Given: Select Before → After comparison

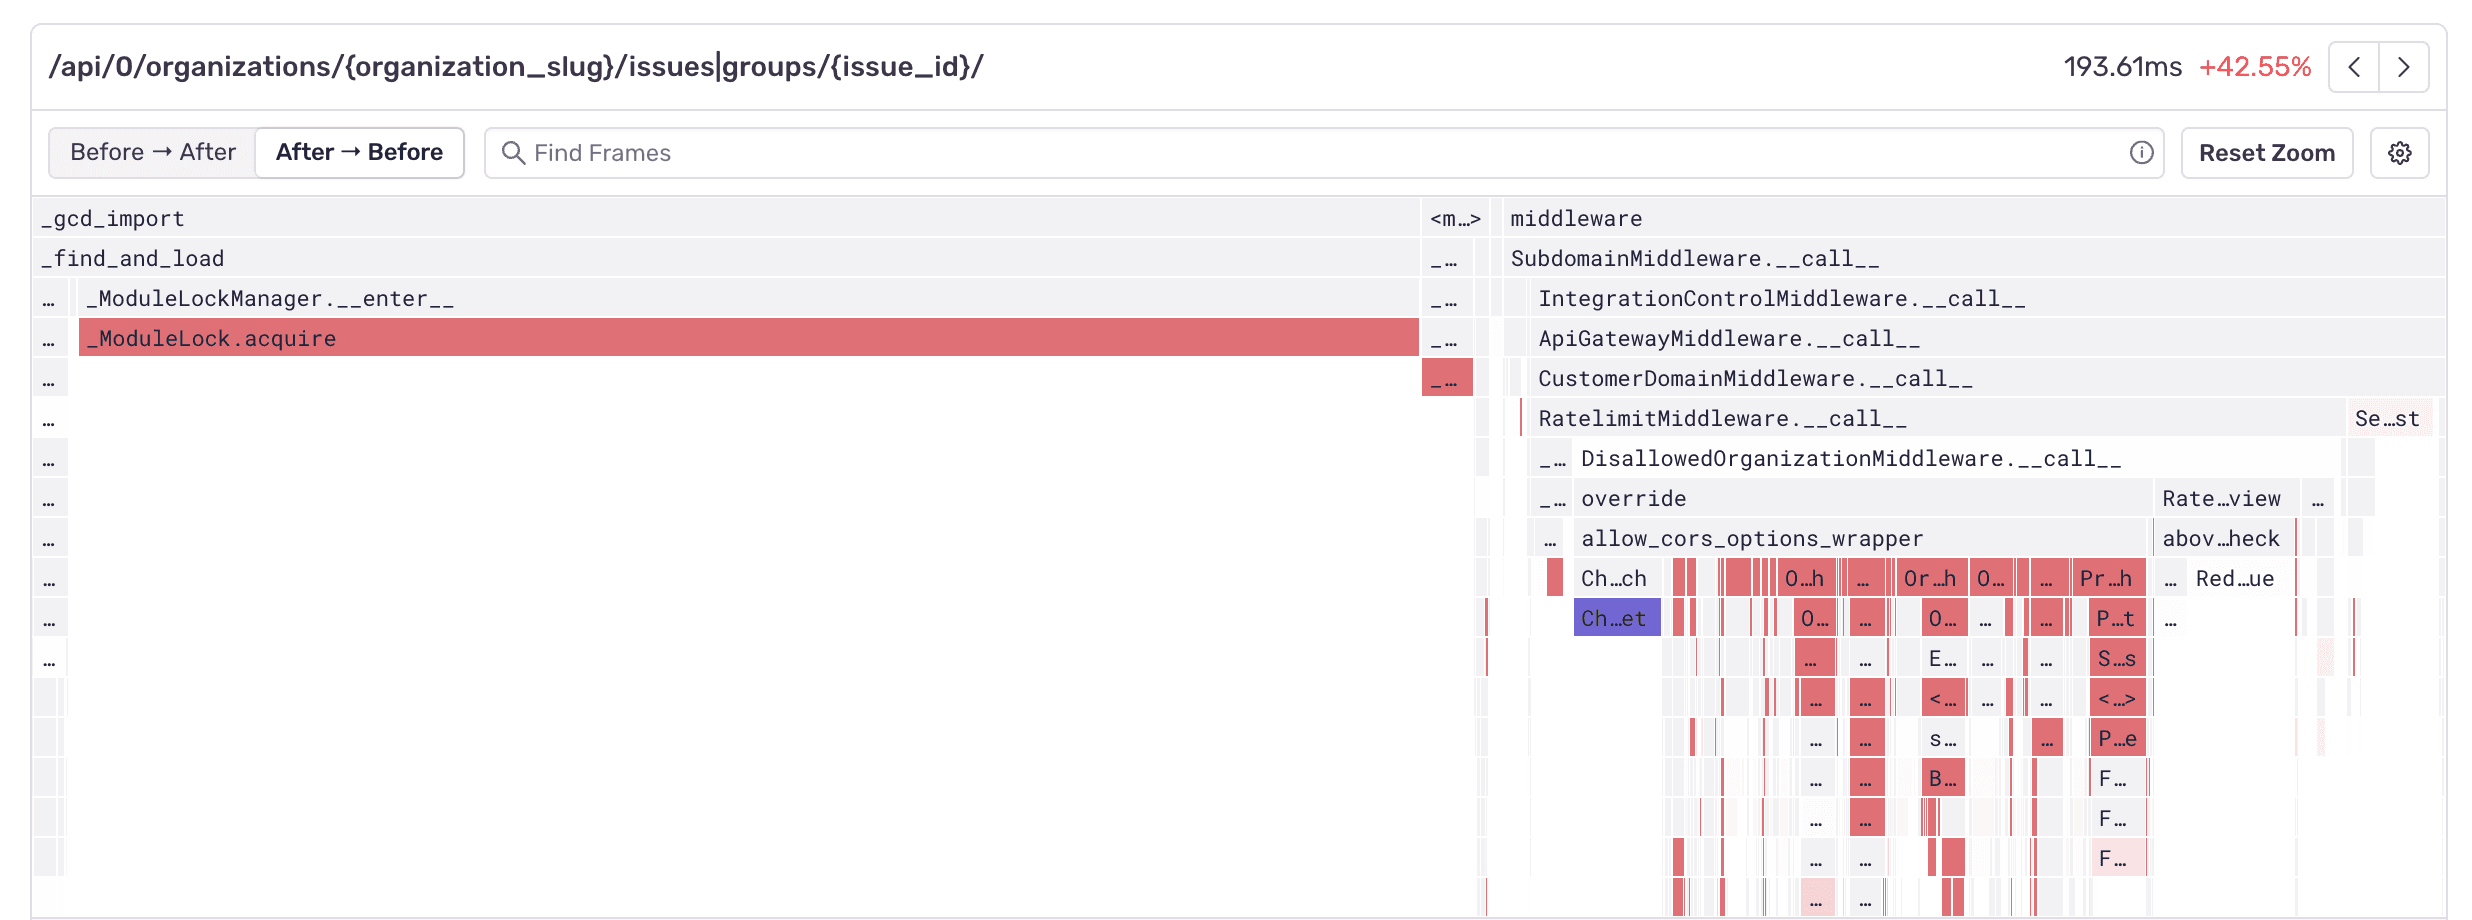Looking at the screenshot, I should pyautogui.click(x=153, y=152).
